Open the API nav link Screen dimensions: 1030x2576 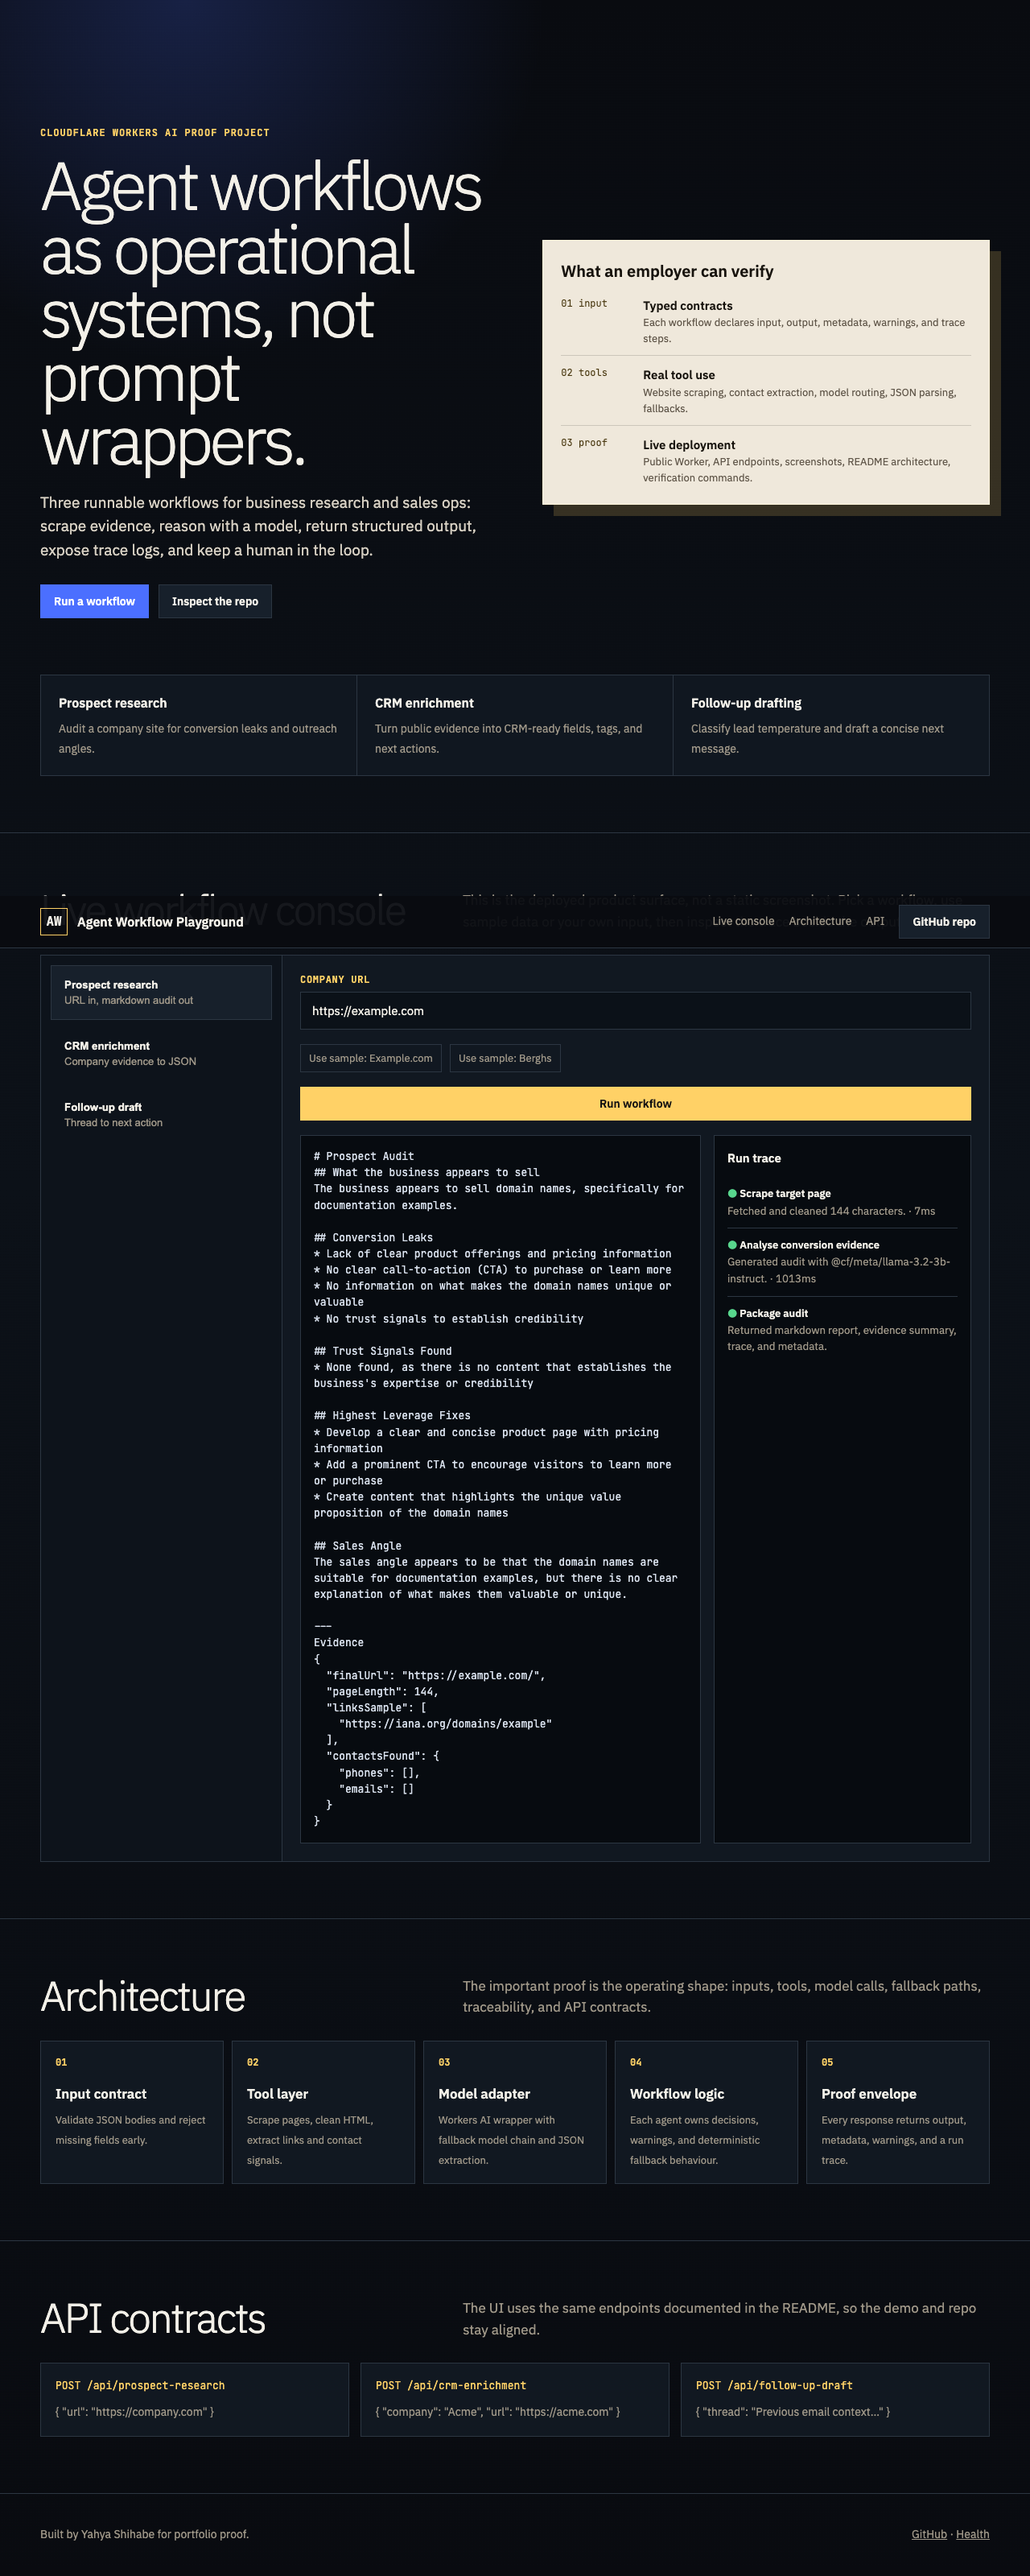[x=875, y=921]
